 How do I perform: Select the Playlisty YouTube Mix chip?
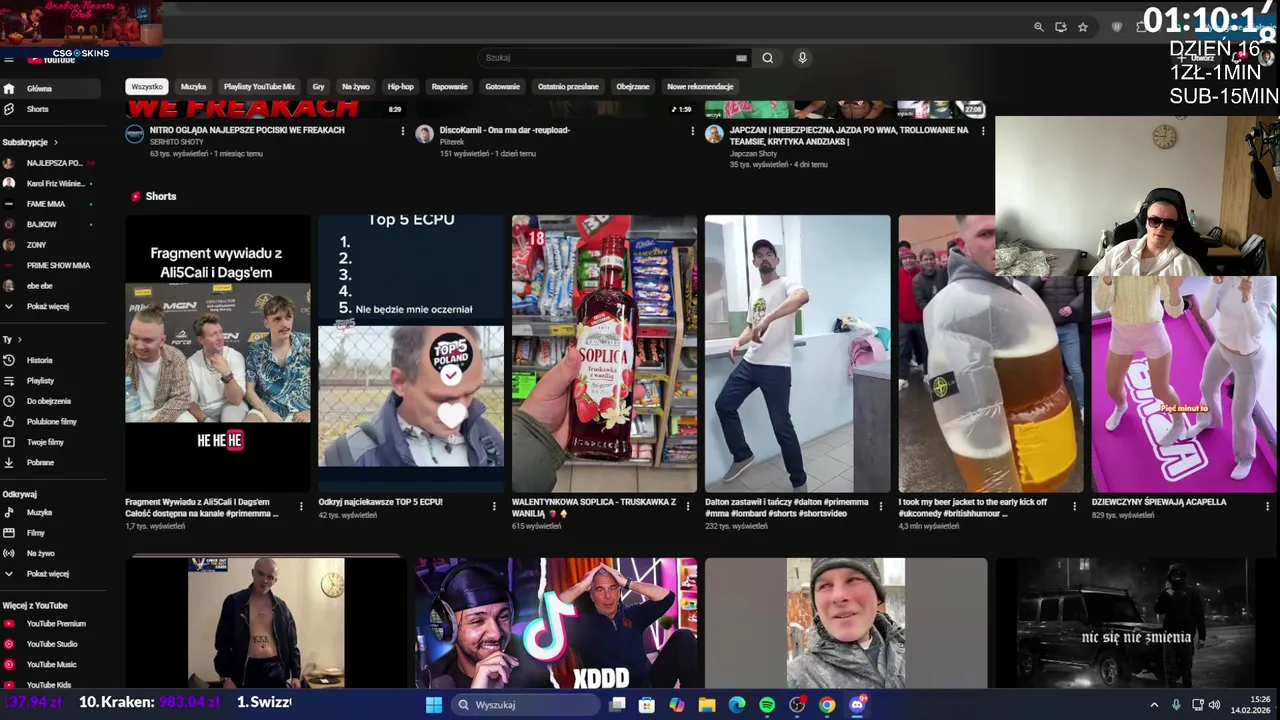pos(259,87)
